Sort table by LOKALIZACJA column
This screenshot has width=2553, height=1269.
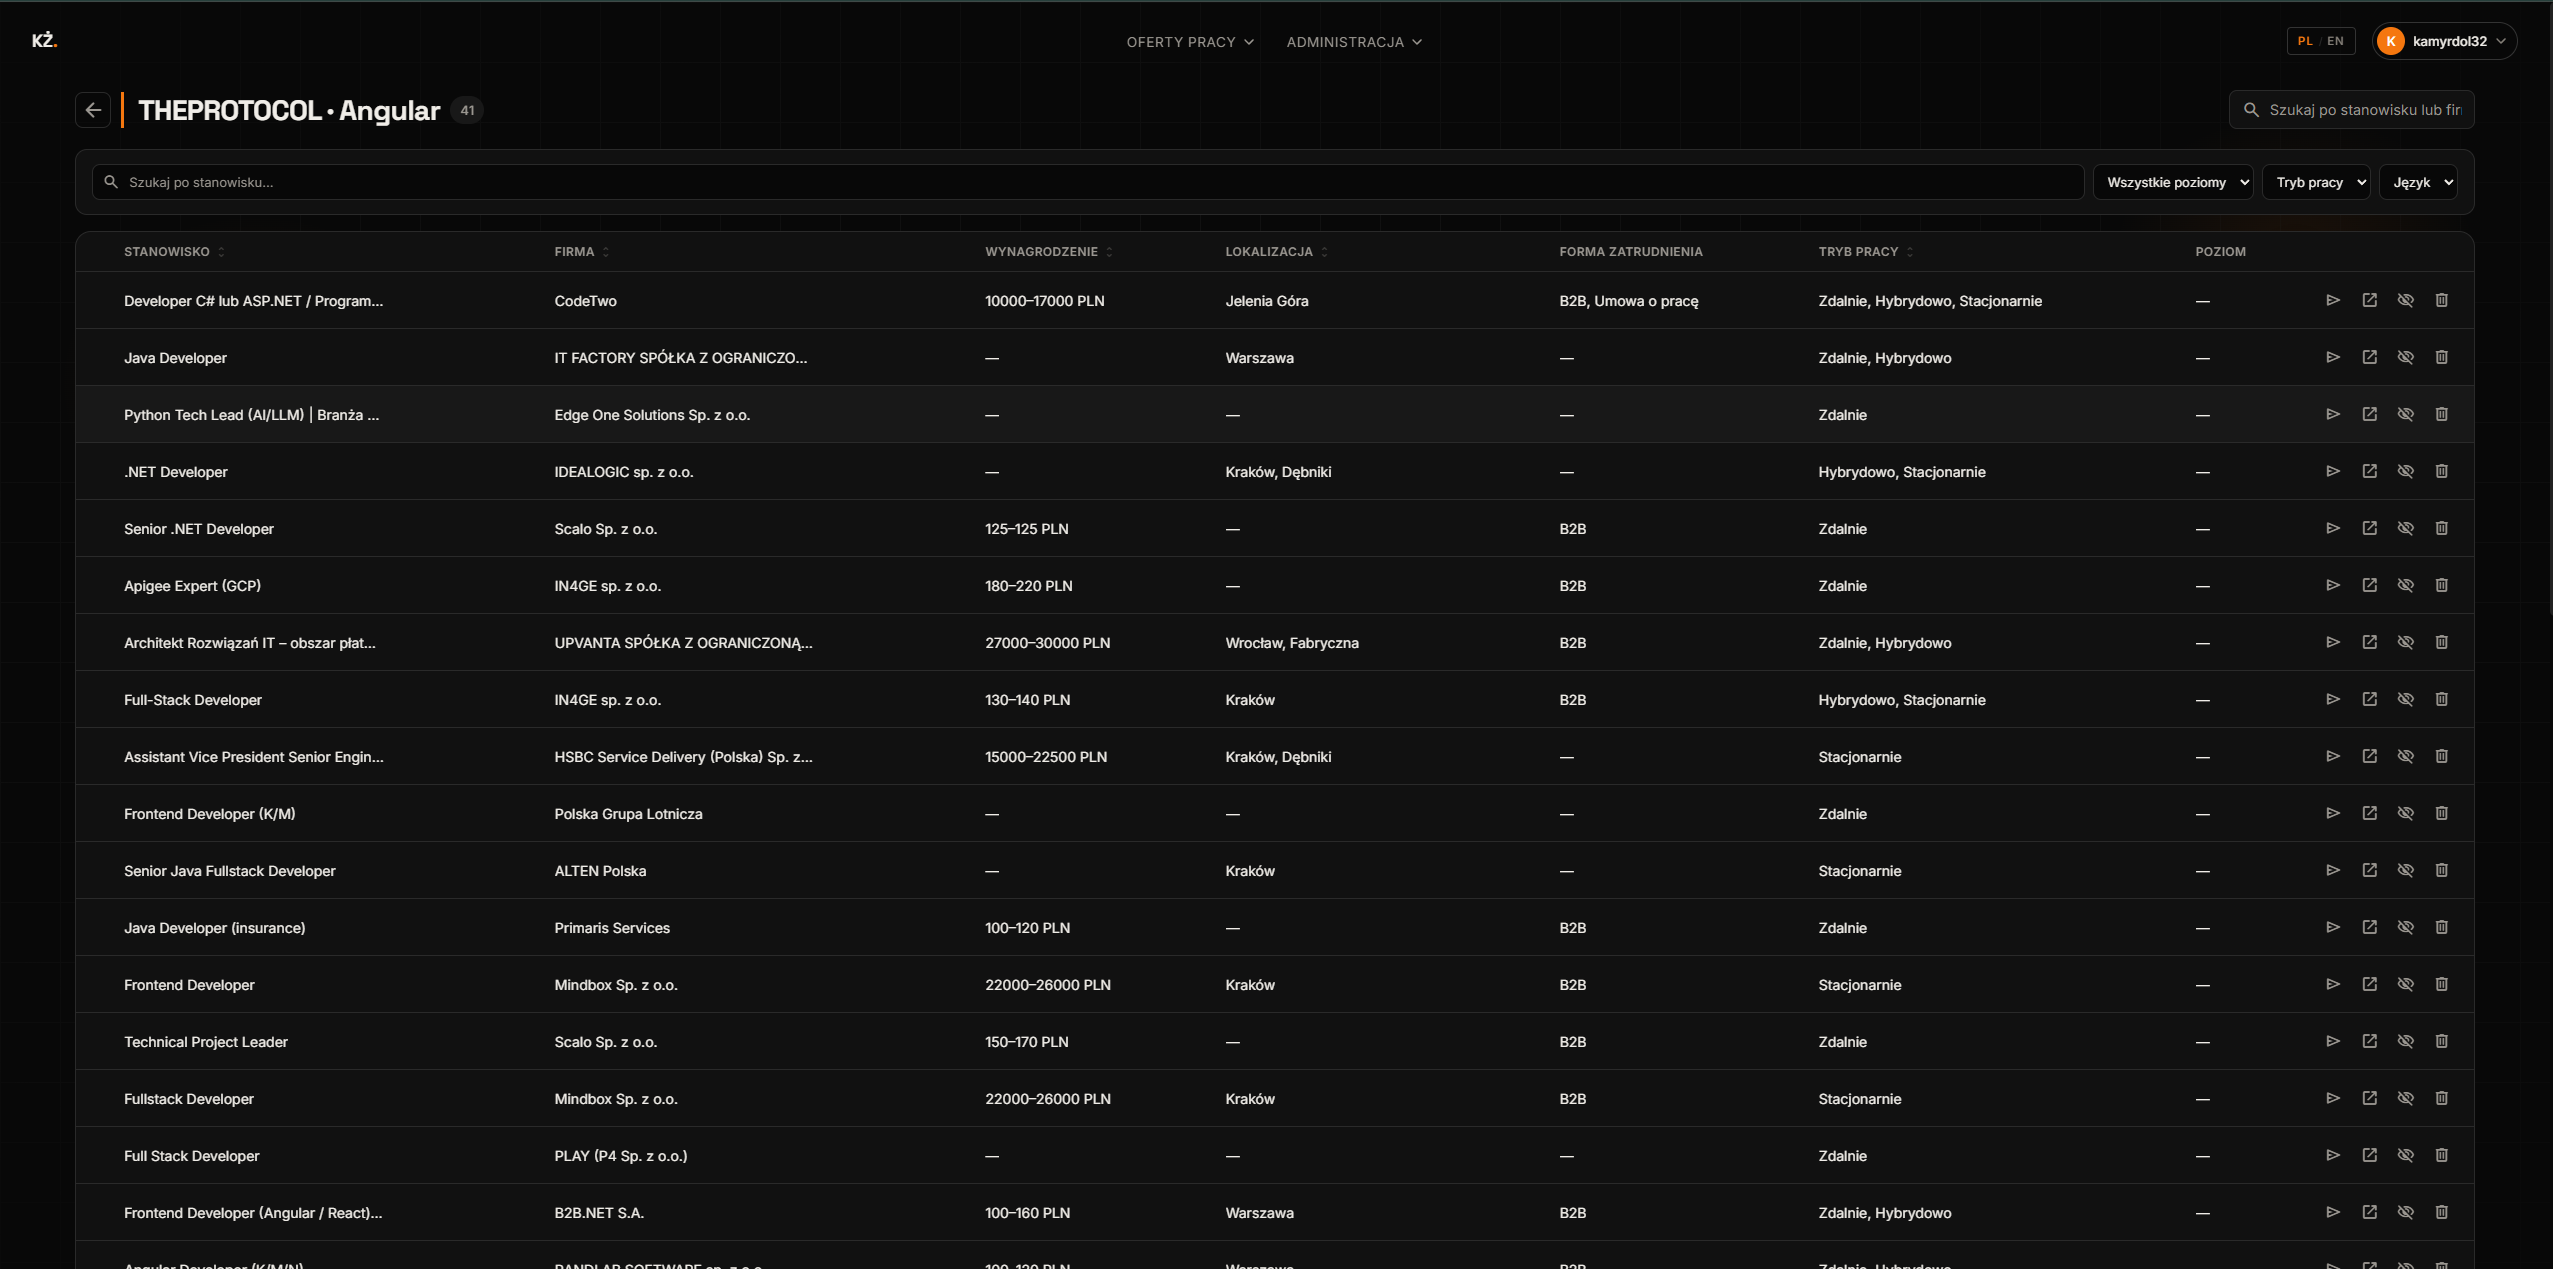pos(1277,252)
